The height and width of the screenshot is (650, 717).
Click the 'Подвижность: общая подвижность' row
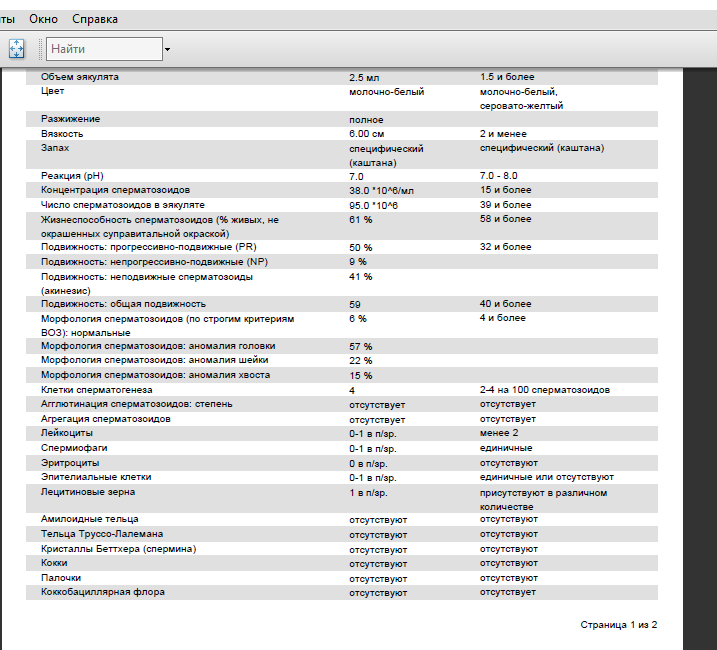click(x=123, y=304)
